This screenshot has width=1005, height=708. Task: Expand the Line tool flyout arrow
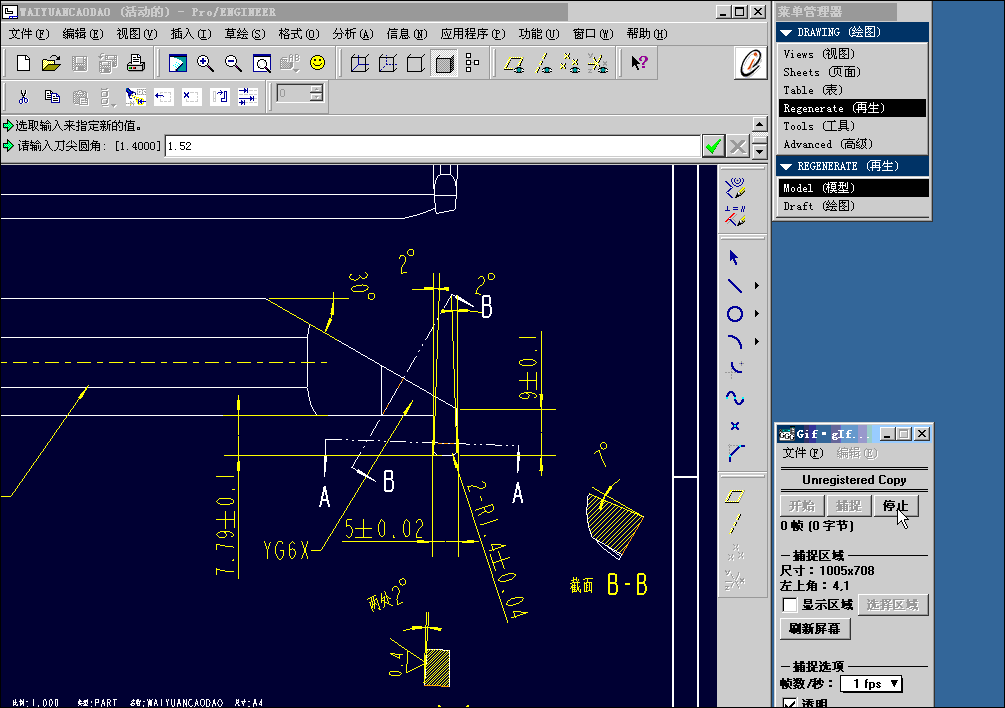[756, 286]
